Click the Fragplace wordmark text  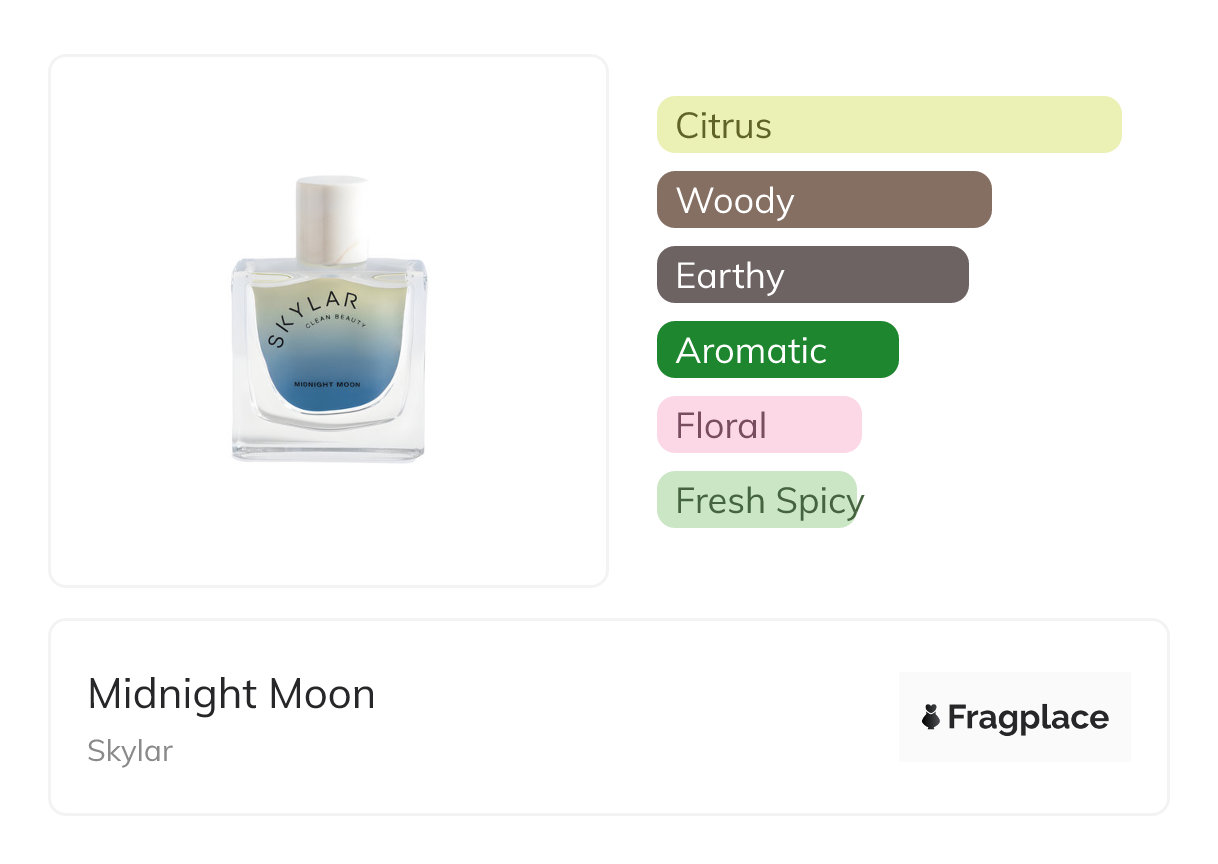pyautogui.click(x=1028, y=717)
